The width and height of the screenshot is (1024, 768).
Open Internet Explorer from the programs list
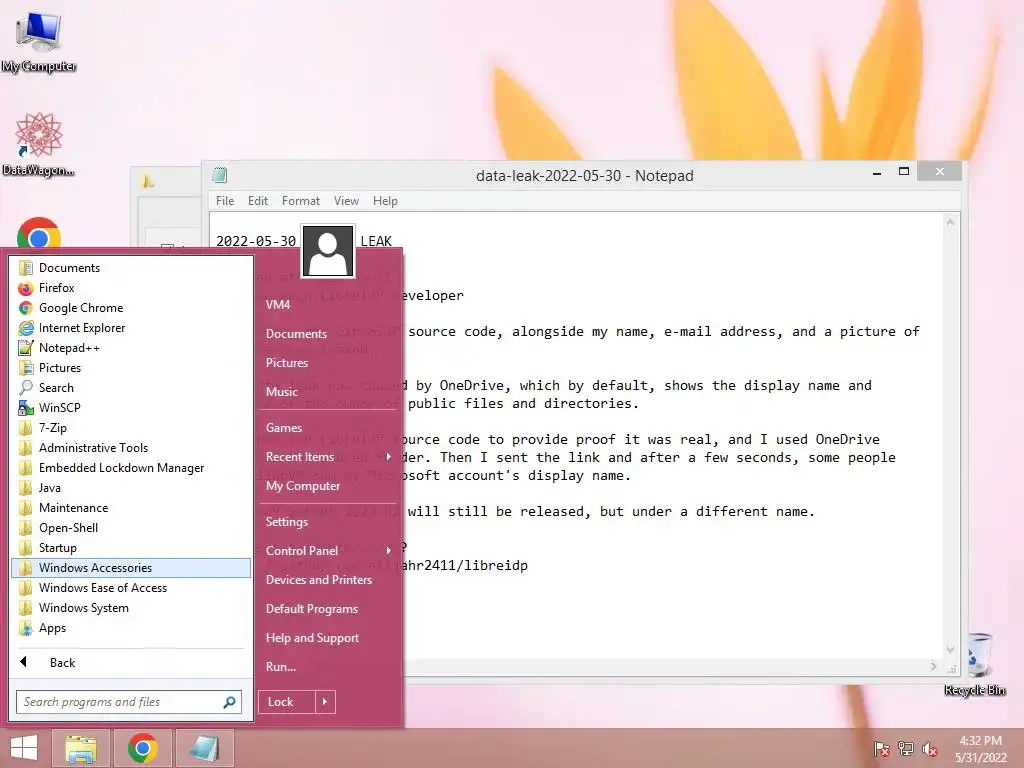point(131,328)
